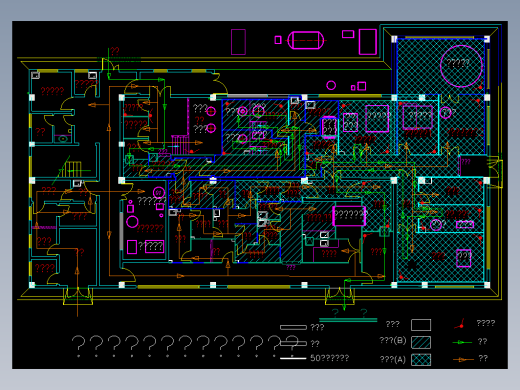Select the solid black square in the right hatched area
The image size is (520, 390).
point(412,265)
